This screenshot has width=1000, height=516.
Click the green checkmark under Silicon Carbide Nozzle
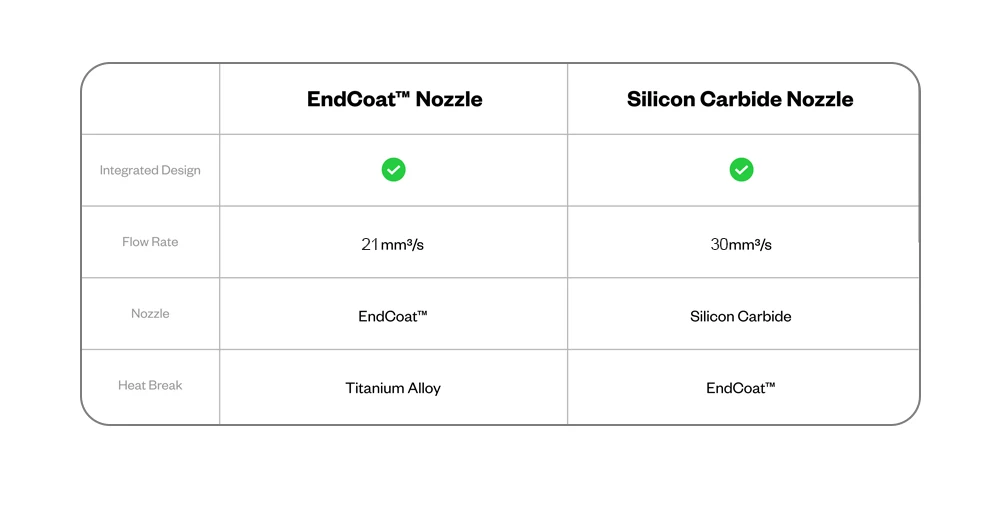[x=741, y=170]
